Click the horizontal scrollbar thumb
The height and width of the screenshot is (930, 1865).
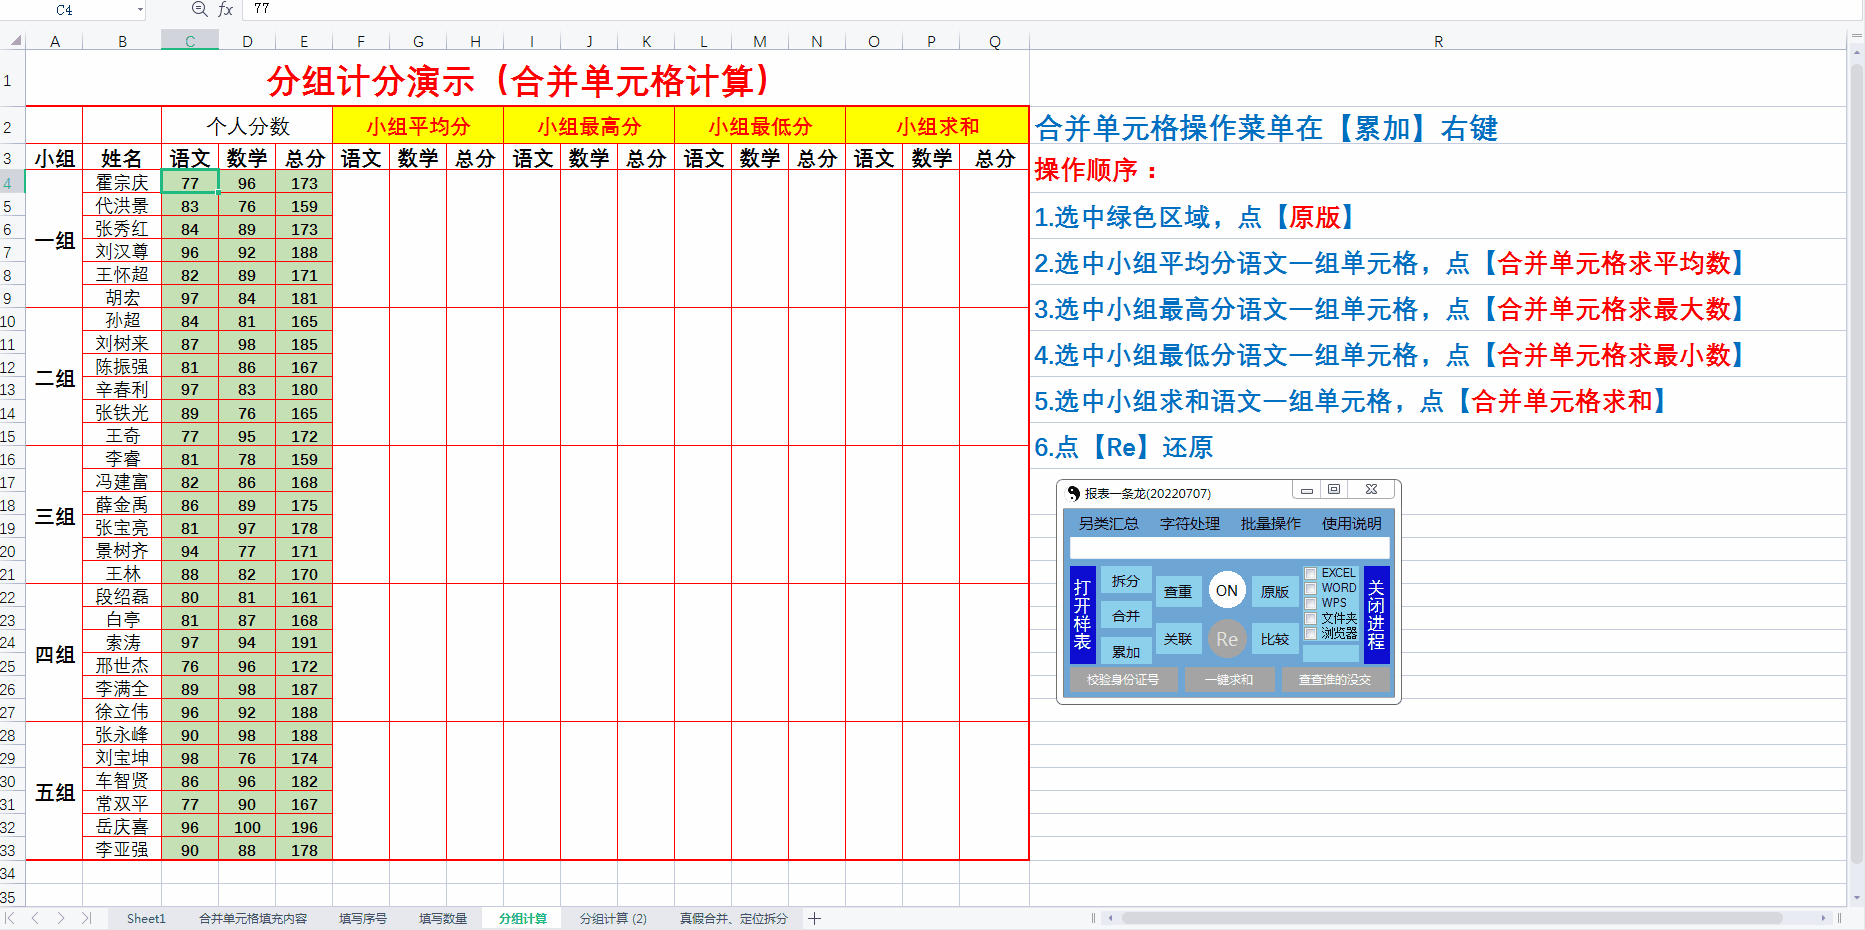tap(1452, 918)
